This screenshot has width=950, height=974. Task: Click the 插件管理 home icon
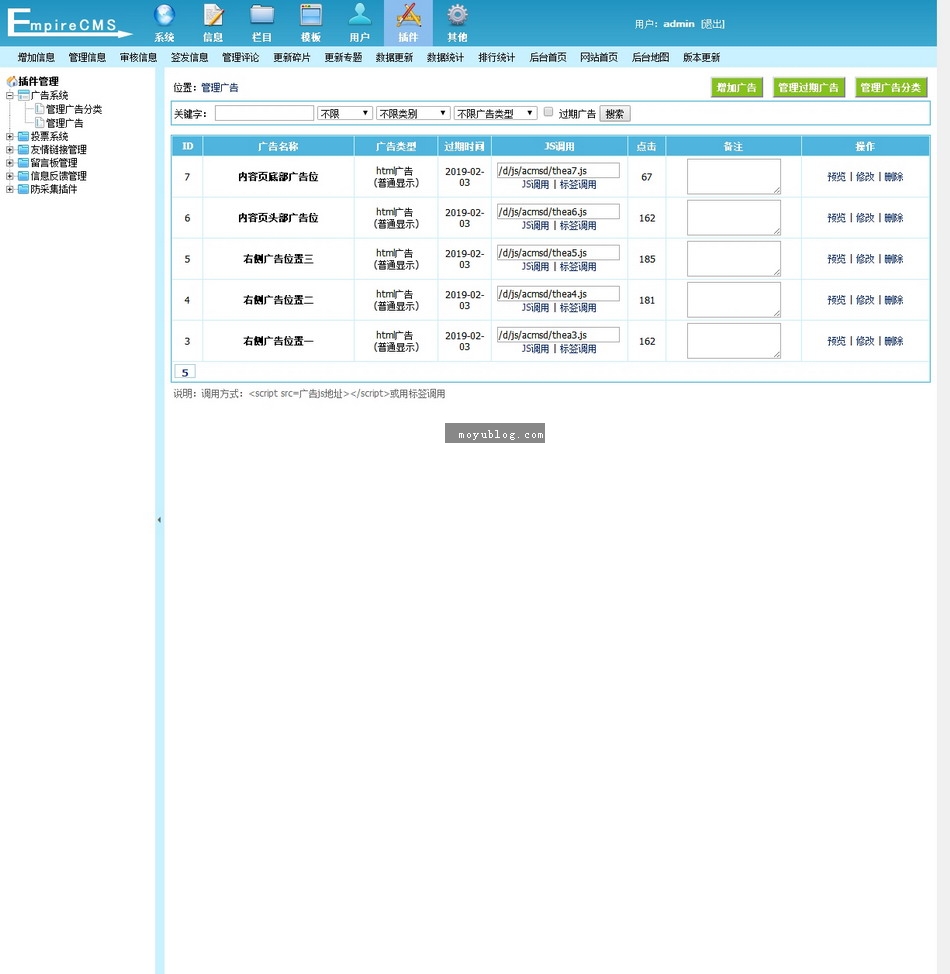12,81
